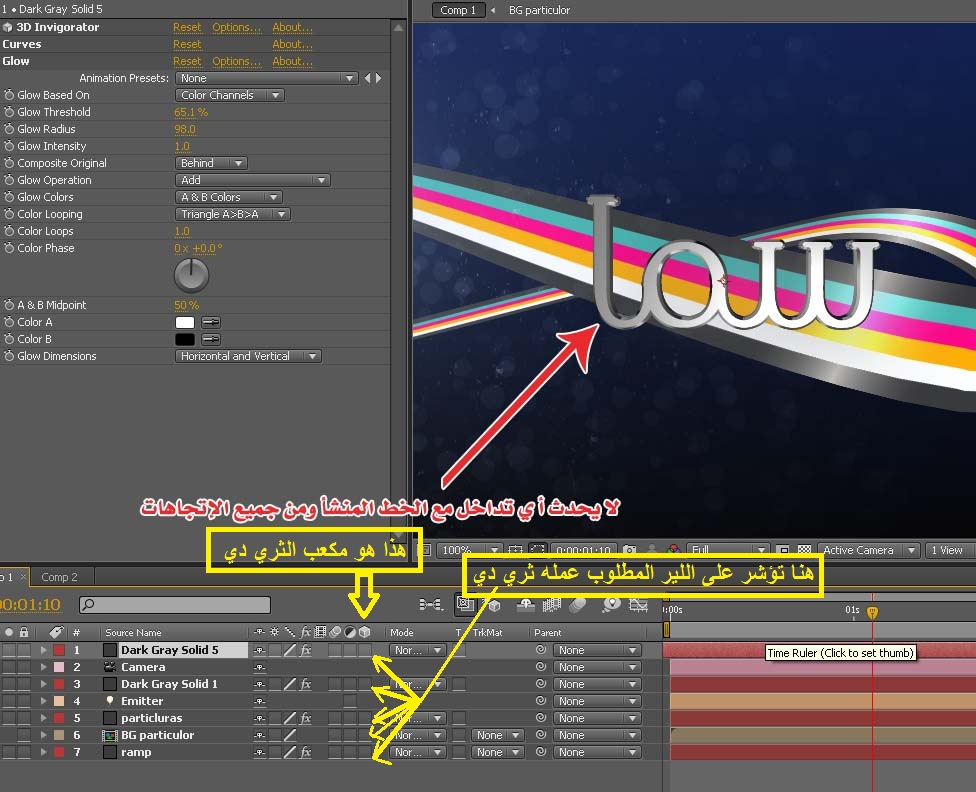Click the Mode column header
Screen dimensions: 976x792
401,633
